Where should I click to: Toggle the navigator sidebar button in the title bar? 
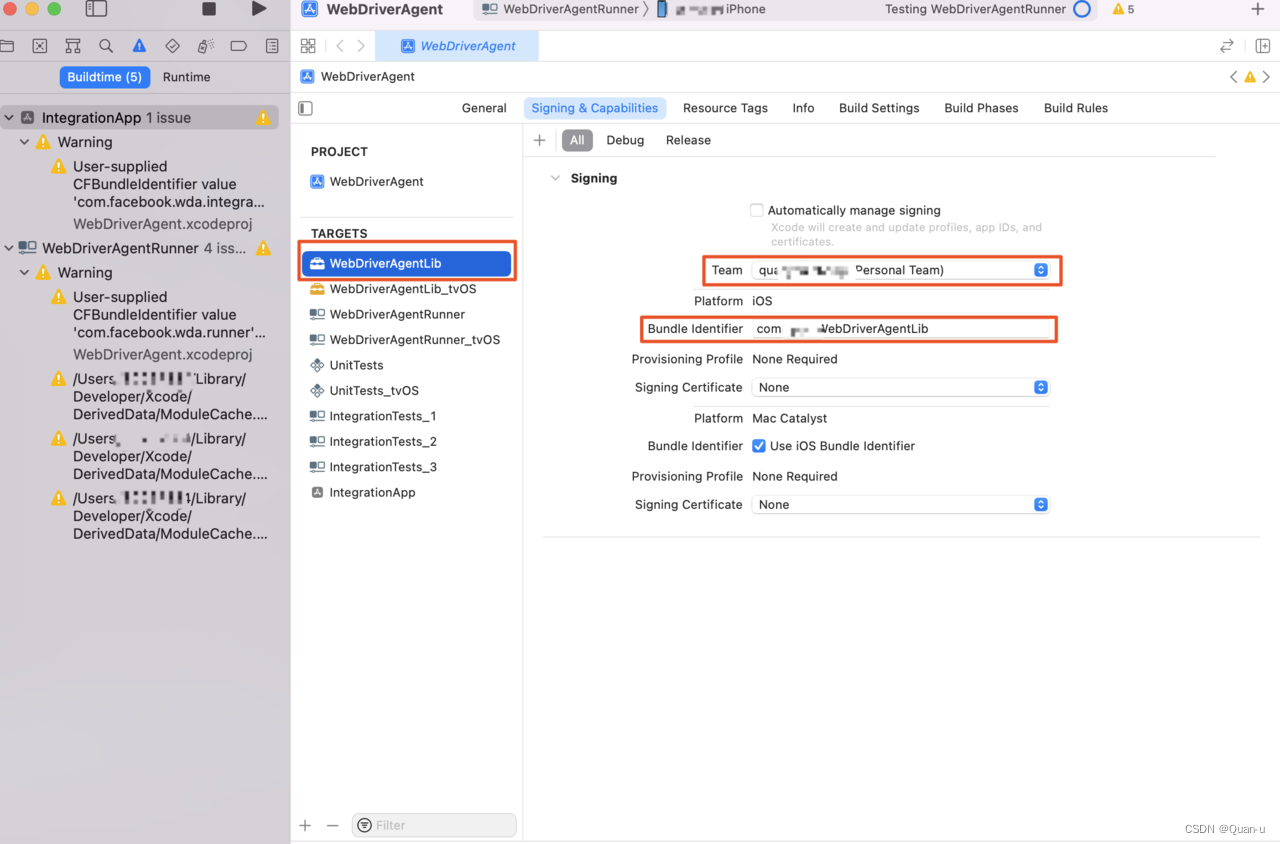pos(96,9)
